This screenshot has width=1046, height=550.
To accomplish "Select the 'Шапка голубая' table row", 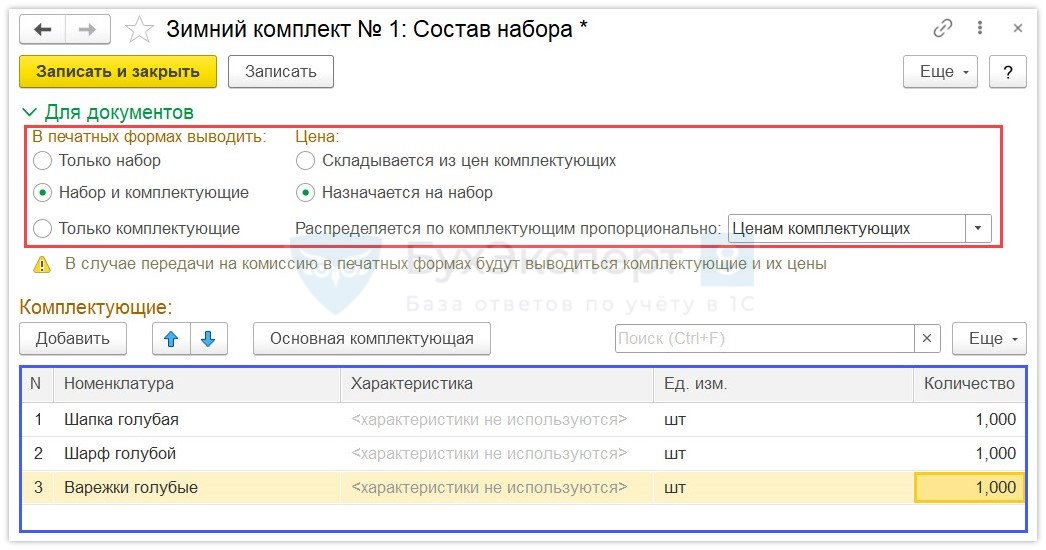I will pyautogui.click(x=121, y=420).
